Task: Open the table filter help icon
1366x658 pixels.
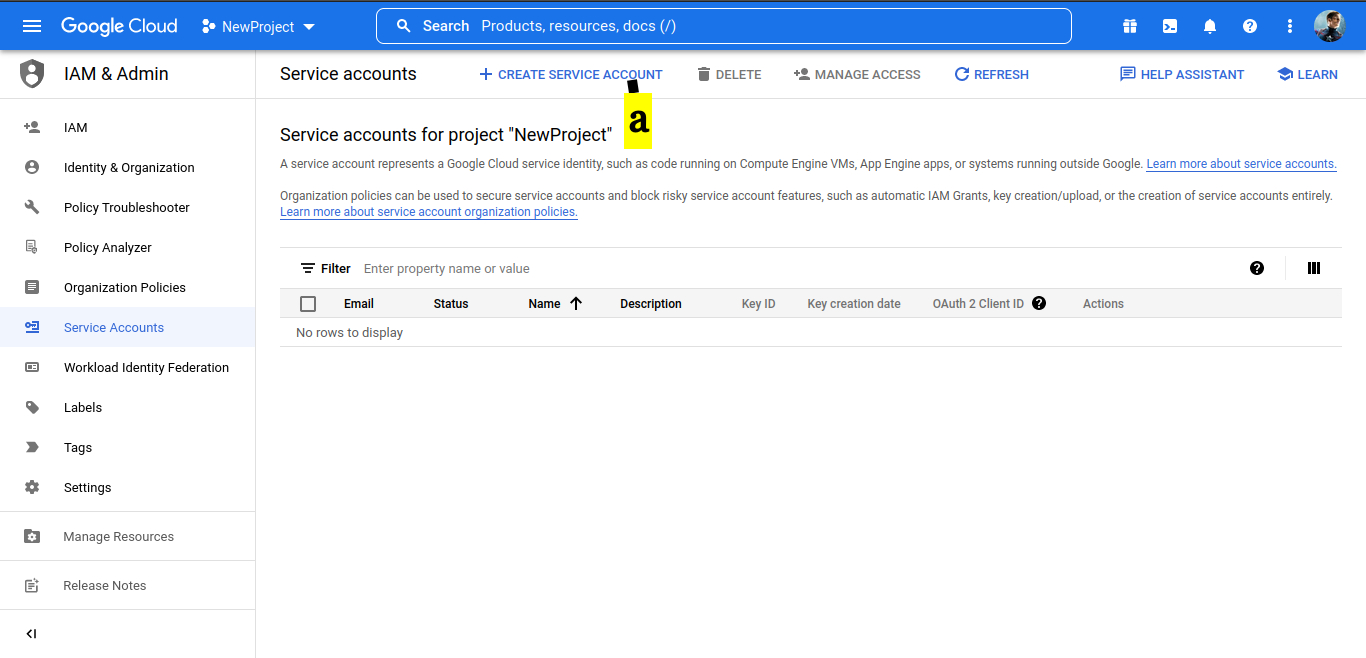Action: (x=1257, y=268)
